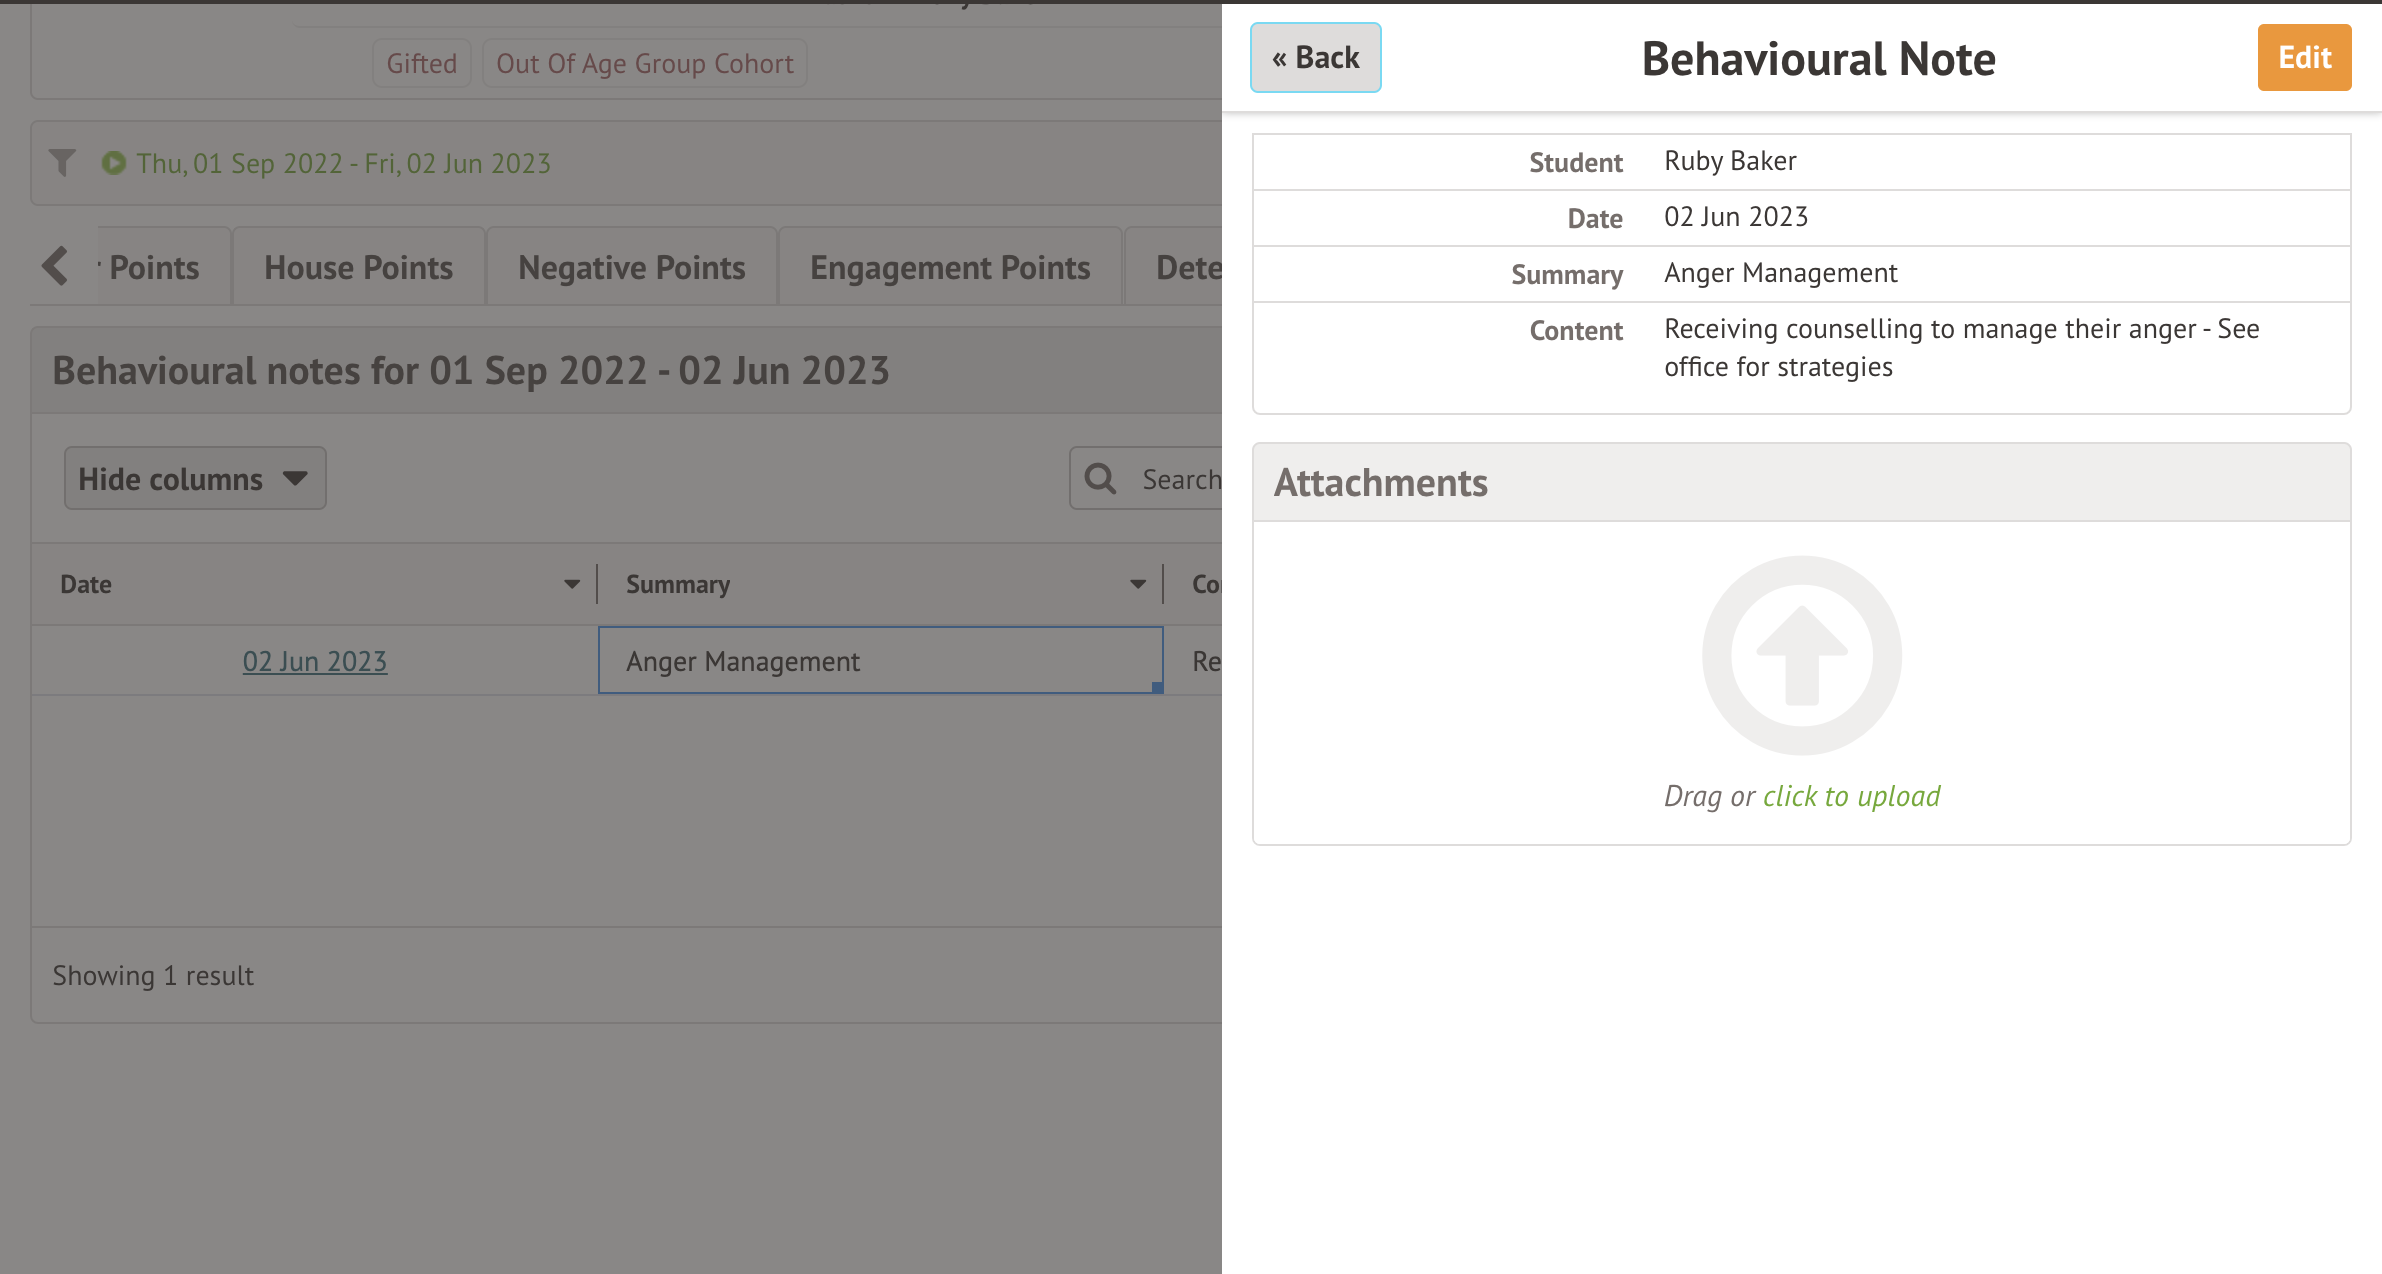
Task: Click the Search input field
Action: (1180, 479)
